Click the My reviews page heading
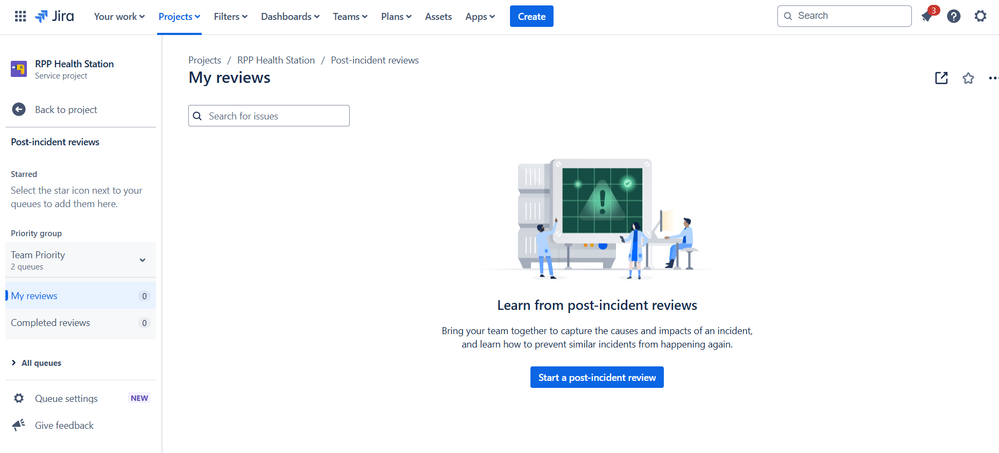999x453 pixels. point(229,78)
